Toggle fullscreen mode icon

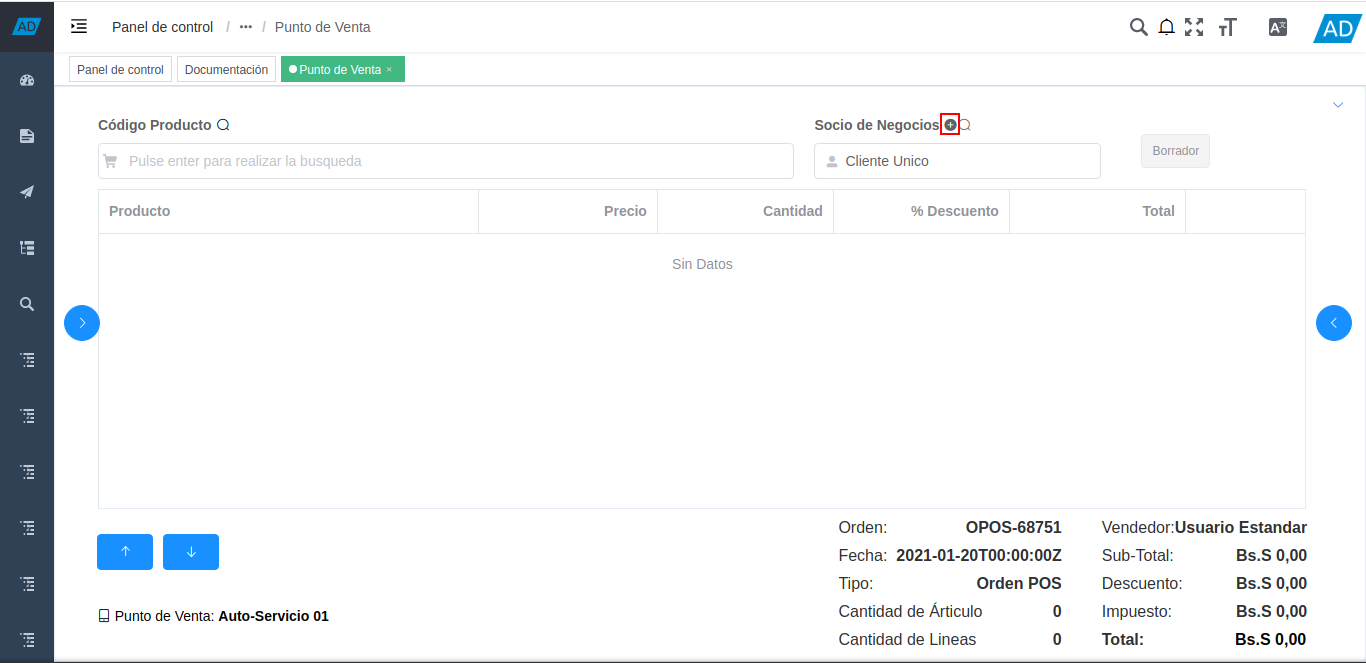pos(1194,27)
